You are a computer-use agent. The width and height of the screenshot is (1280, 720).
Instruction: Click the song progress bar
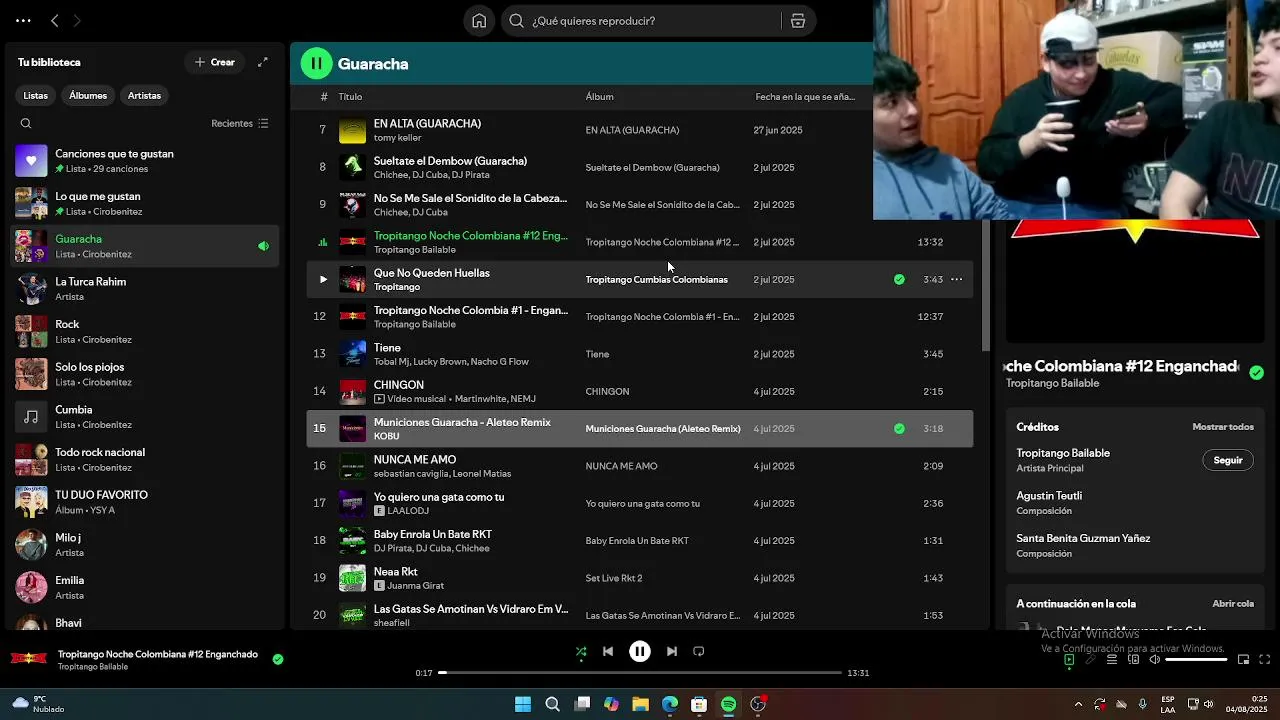(640, 673)
